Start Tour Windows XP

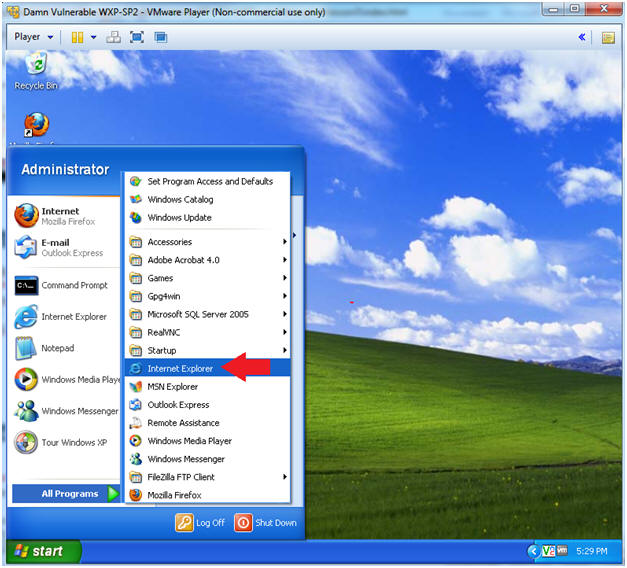[x=64, y=442]
